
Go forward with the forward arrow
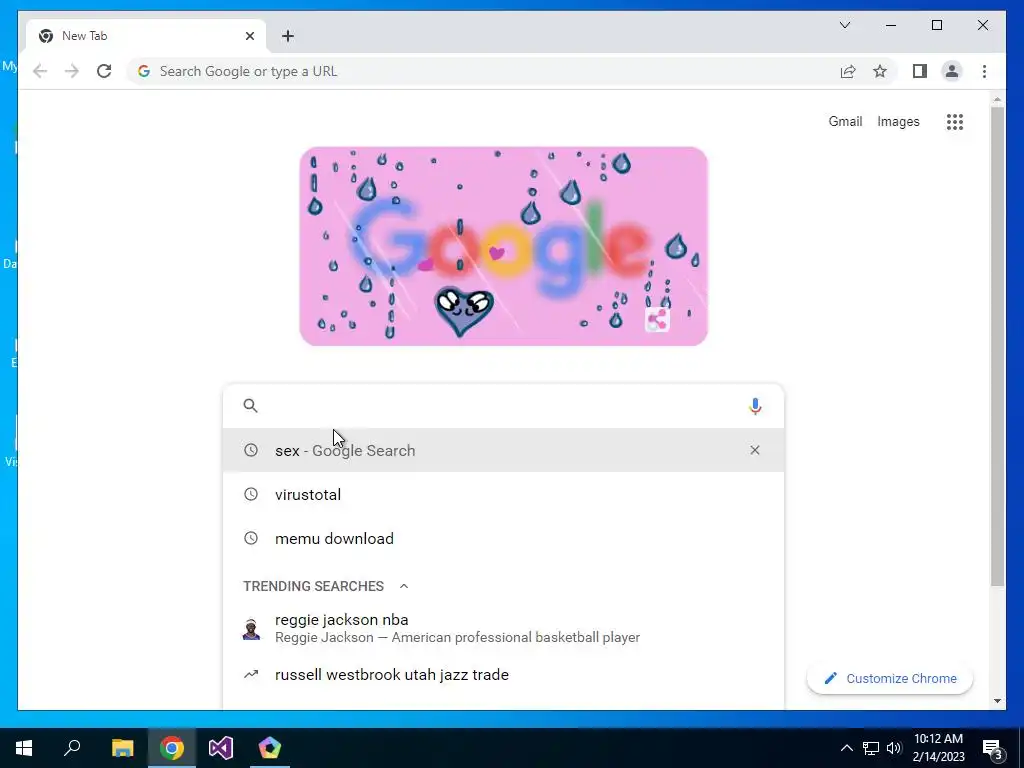[72, 71]
